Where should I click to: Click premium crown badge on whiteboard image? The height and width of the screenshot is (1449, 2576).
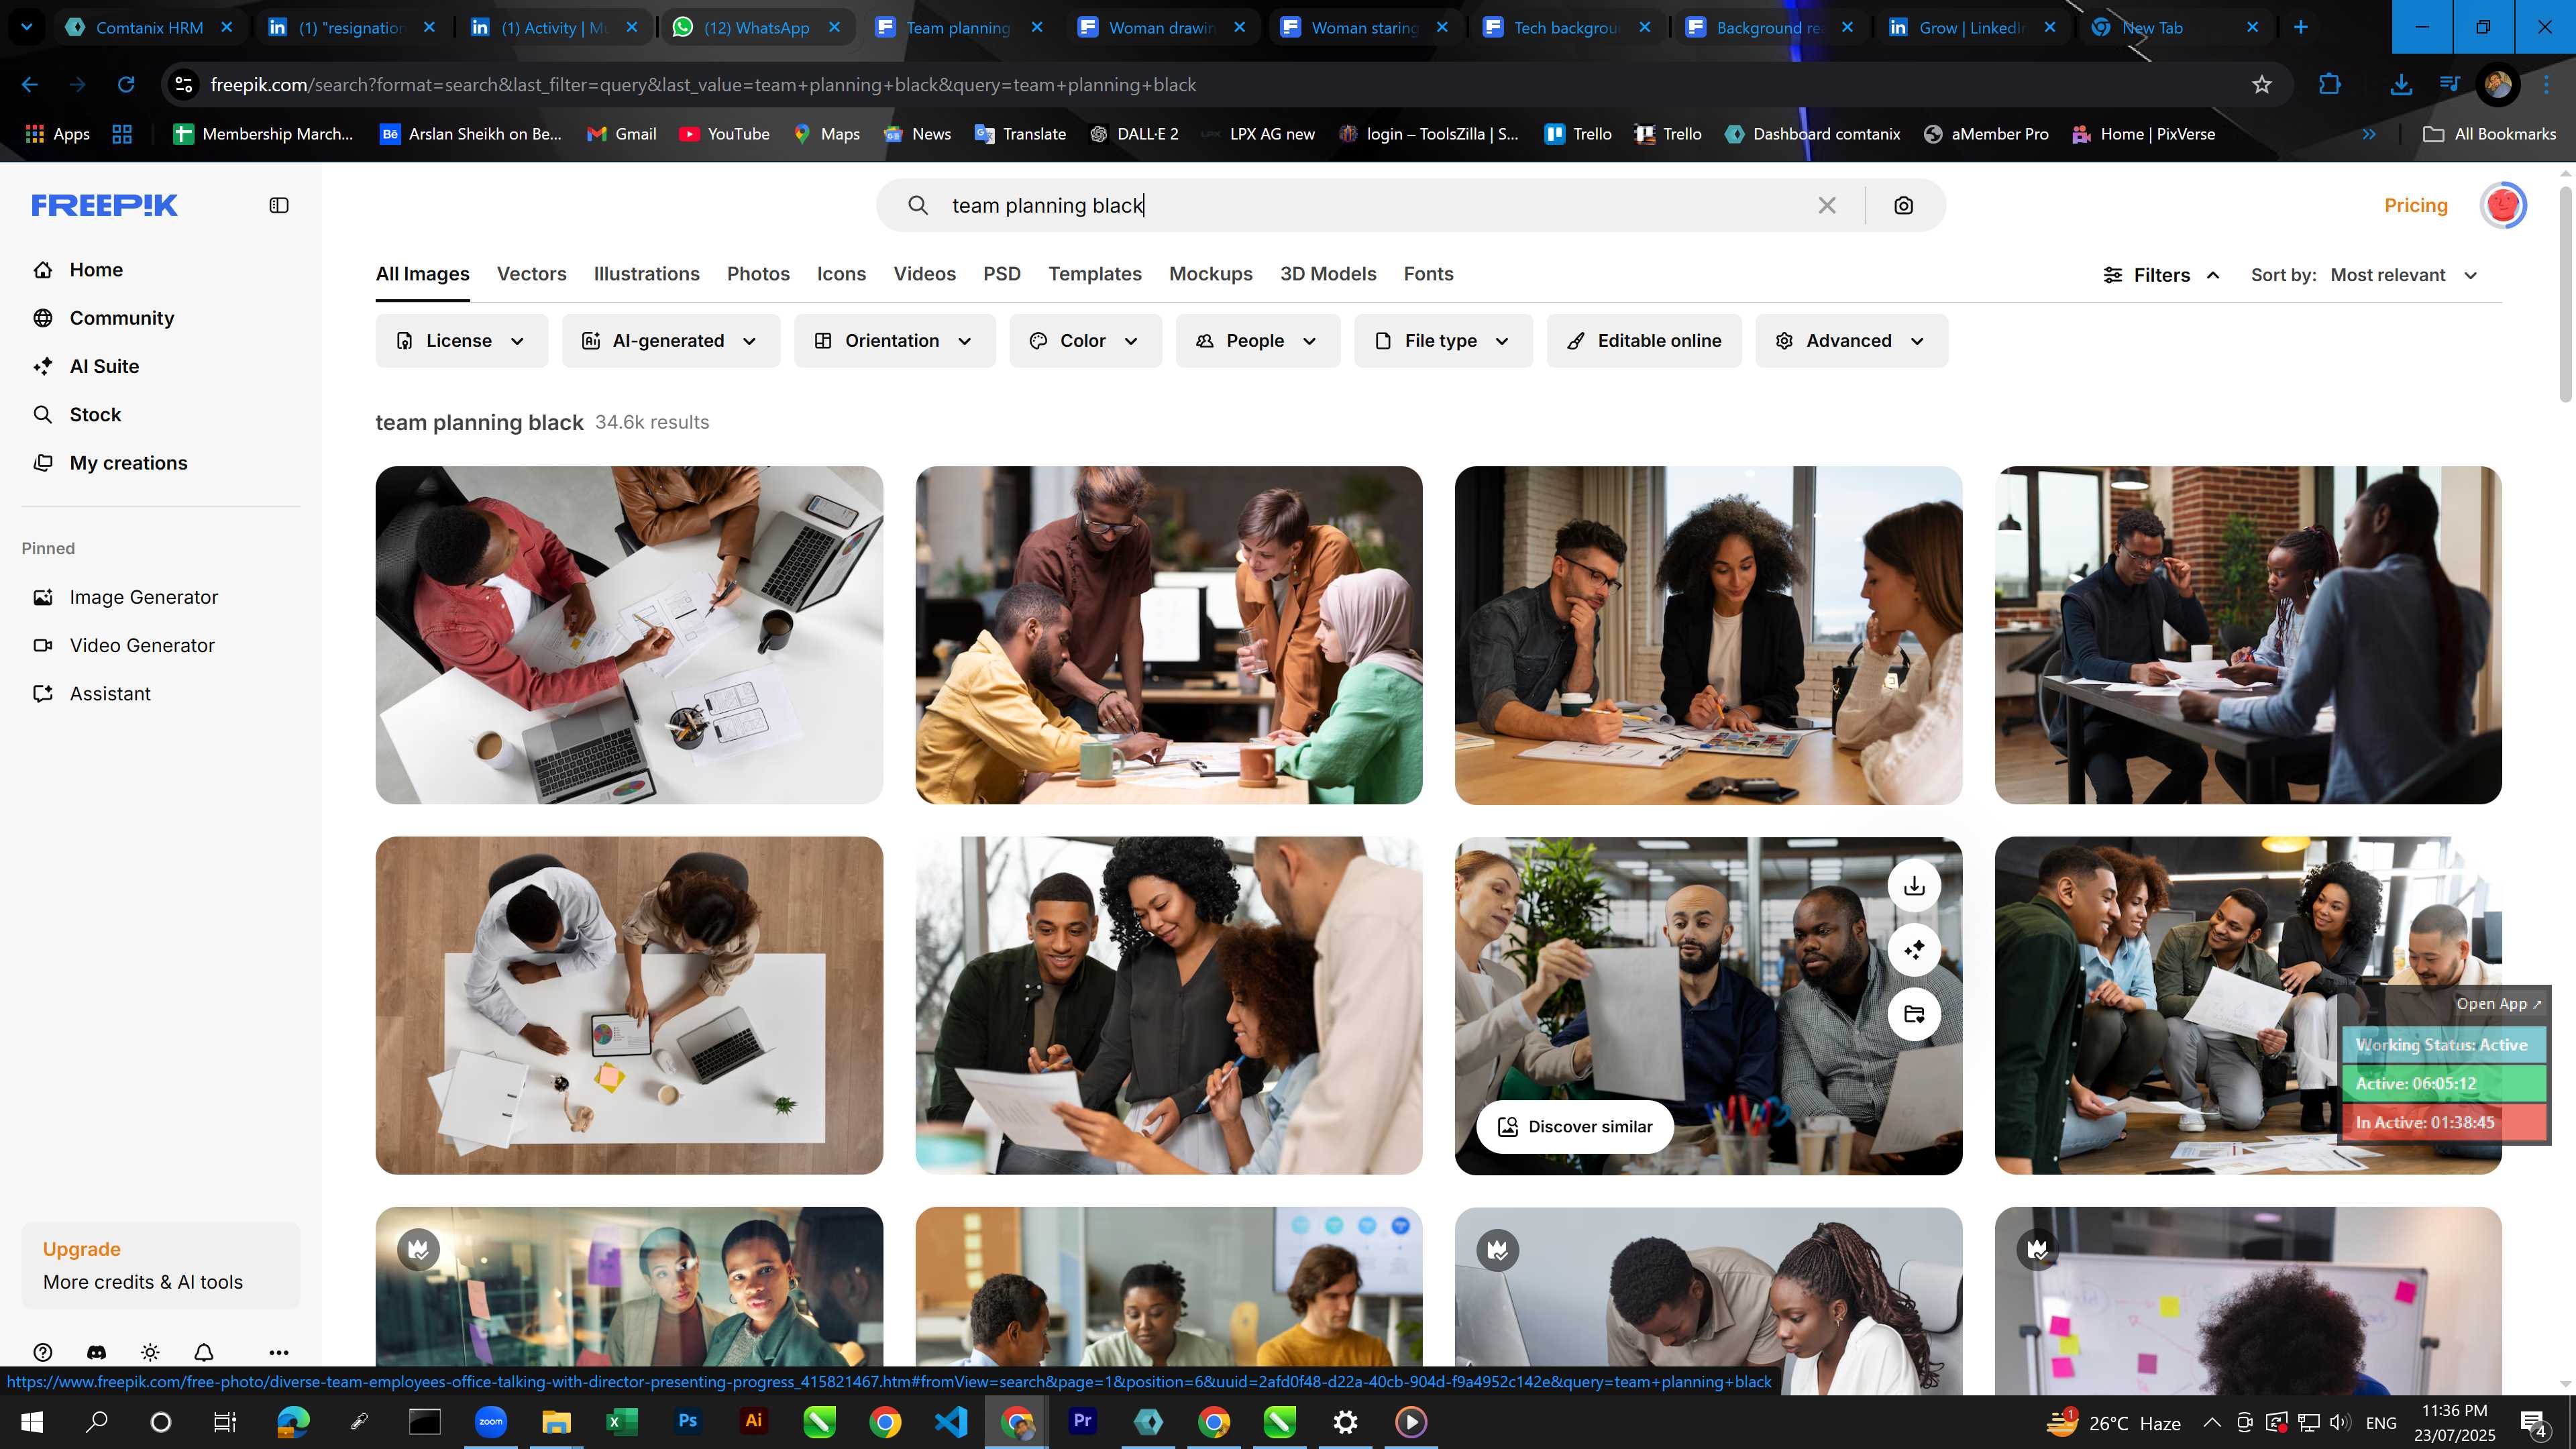point(2037,1249)
